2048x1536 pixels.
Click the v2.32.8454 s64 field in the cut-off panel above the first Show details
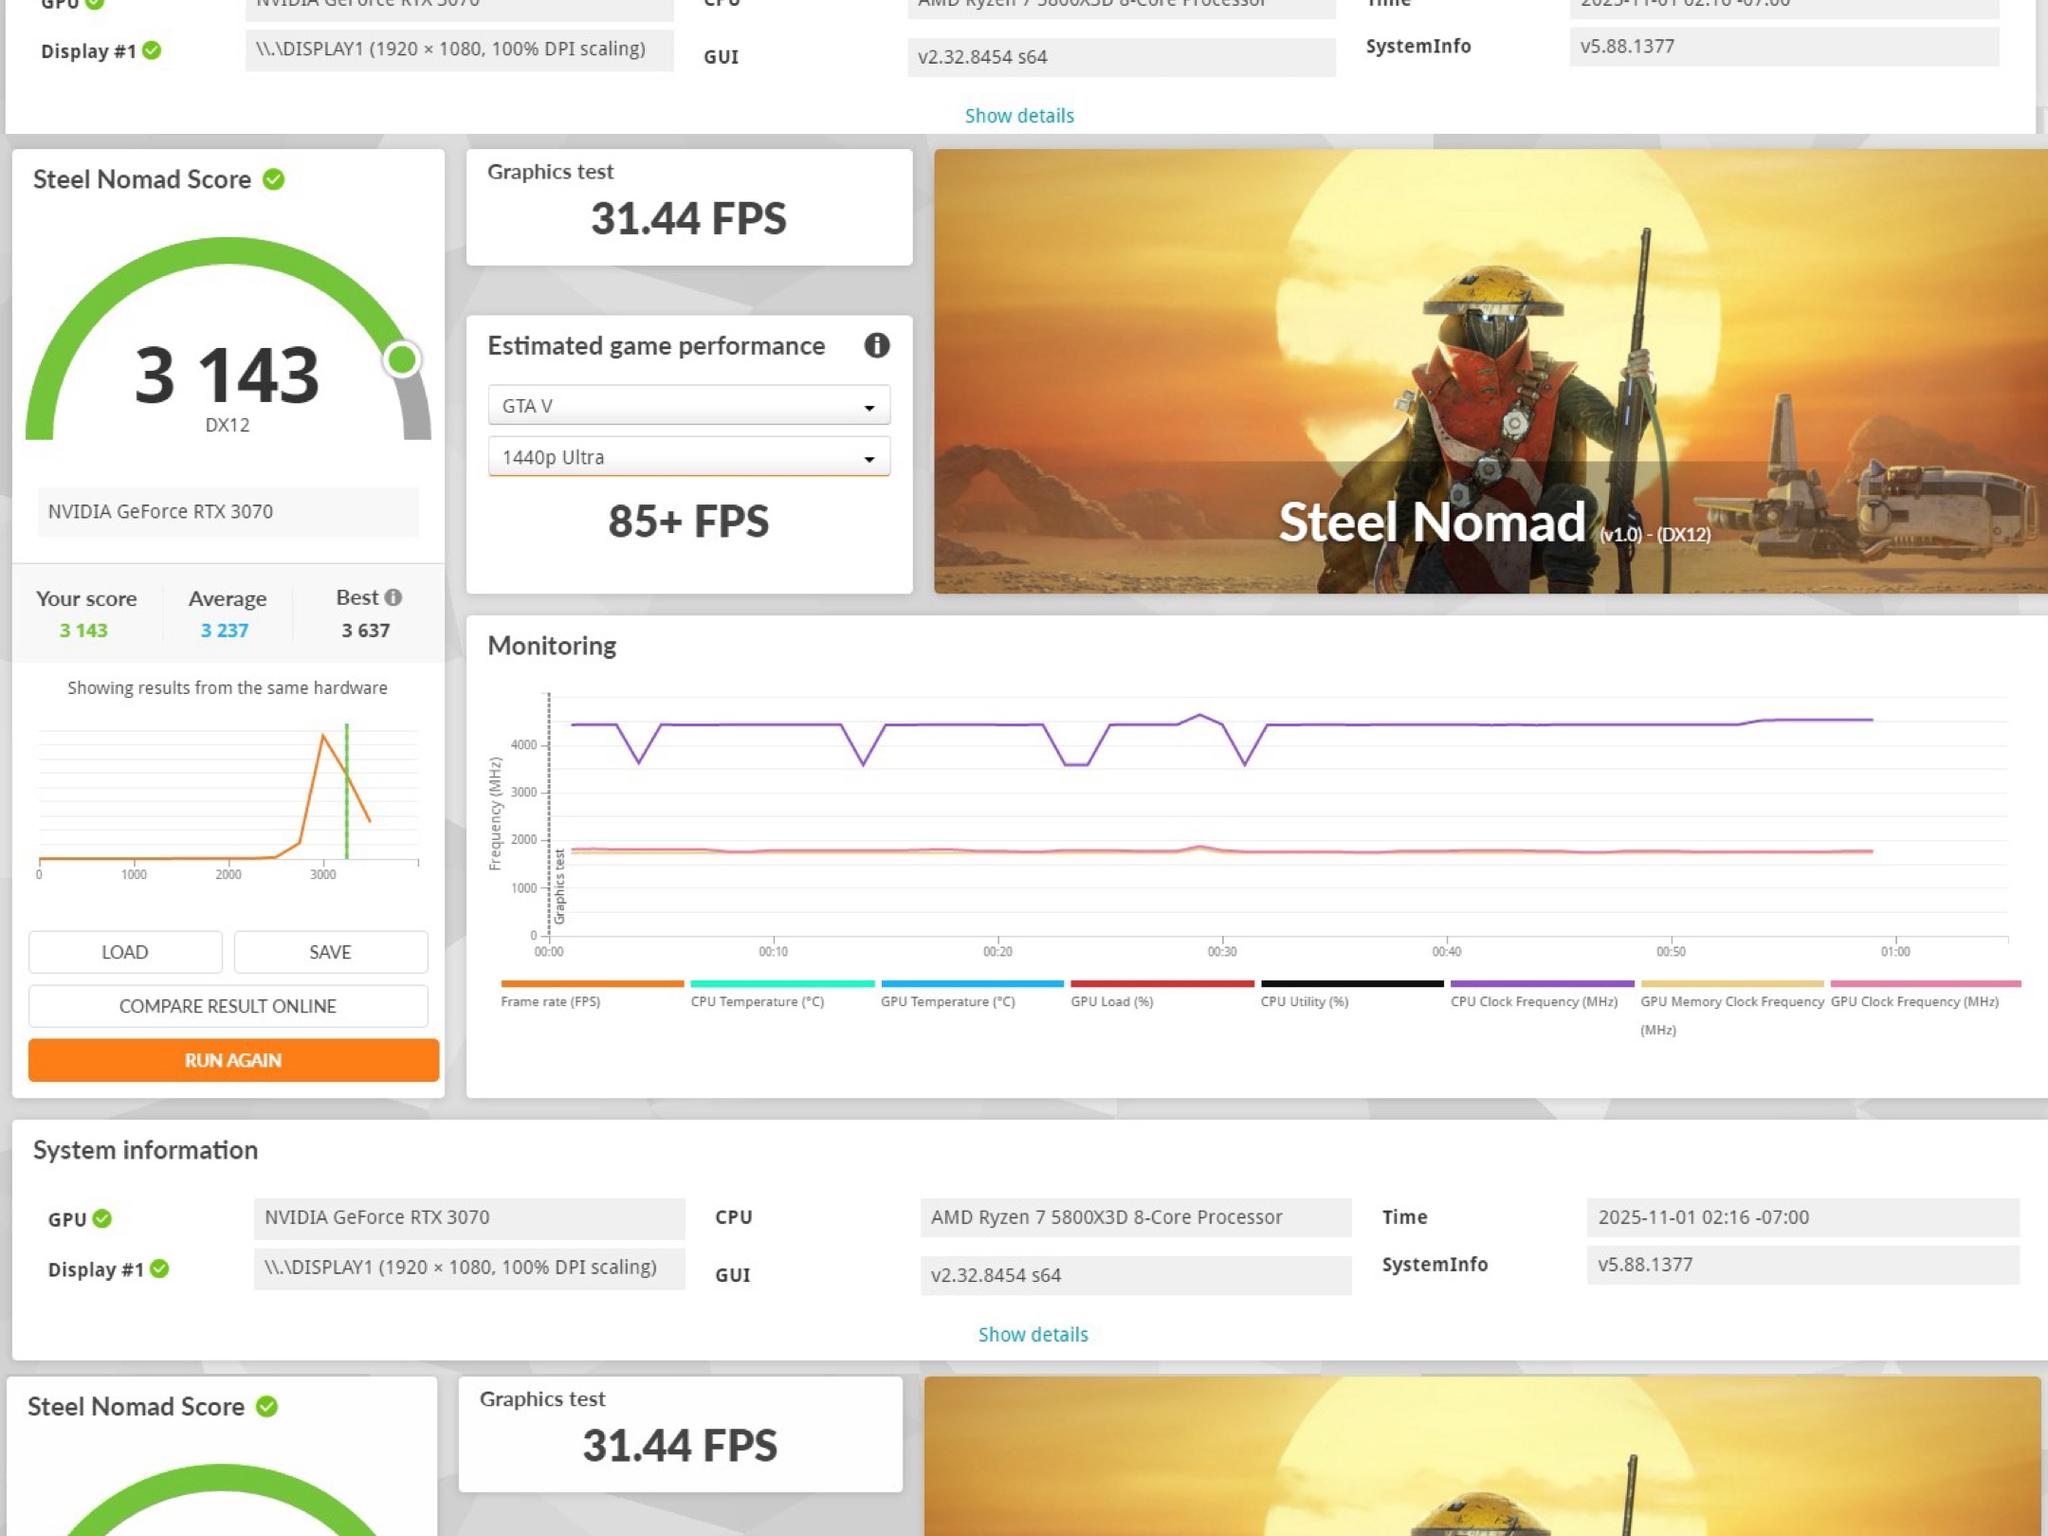coord(1121,57)
